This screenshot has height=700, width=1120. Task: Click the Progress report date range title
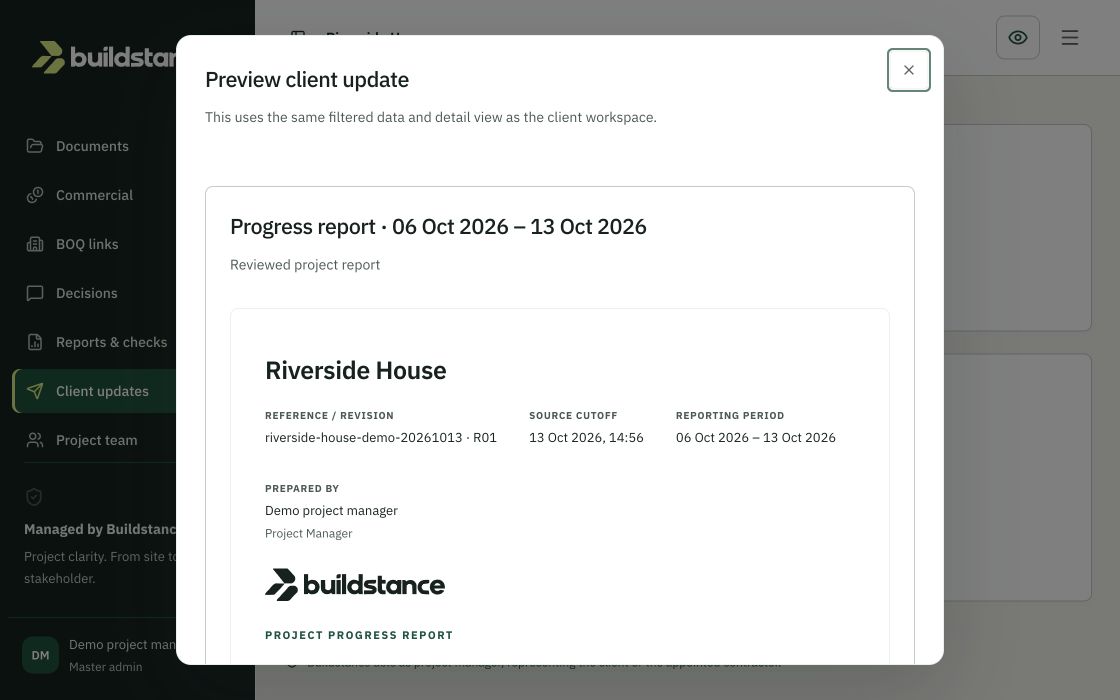point(438,226)
